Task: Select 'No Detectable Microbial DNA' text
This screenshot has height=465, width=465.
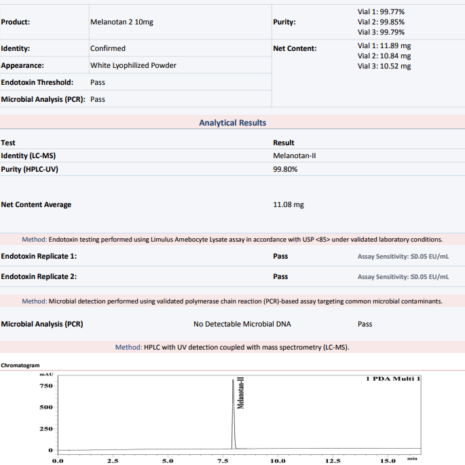Action: pos(242,324)
